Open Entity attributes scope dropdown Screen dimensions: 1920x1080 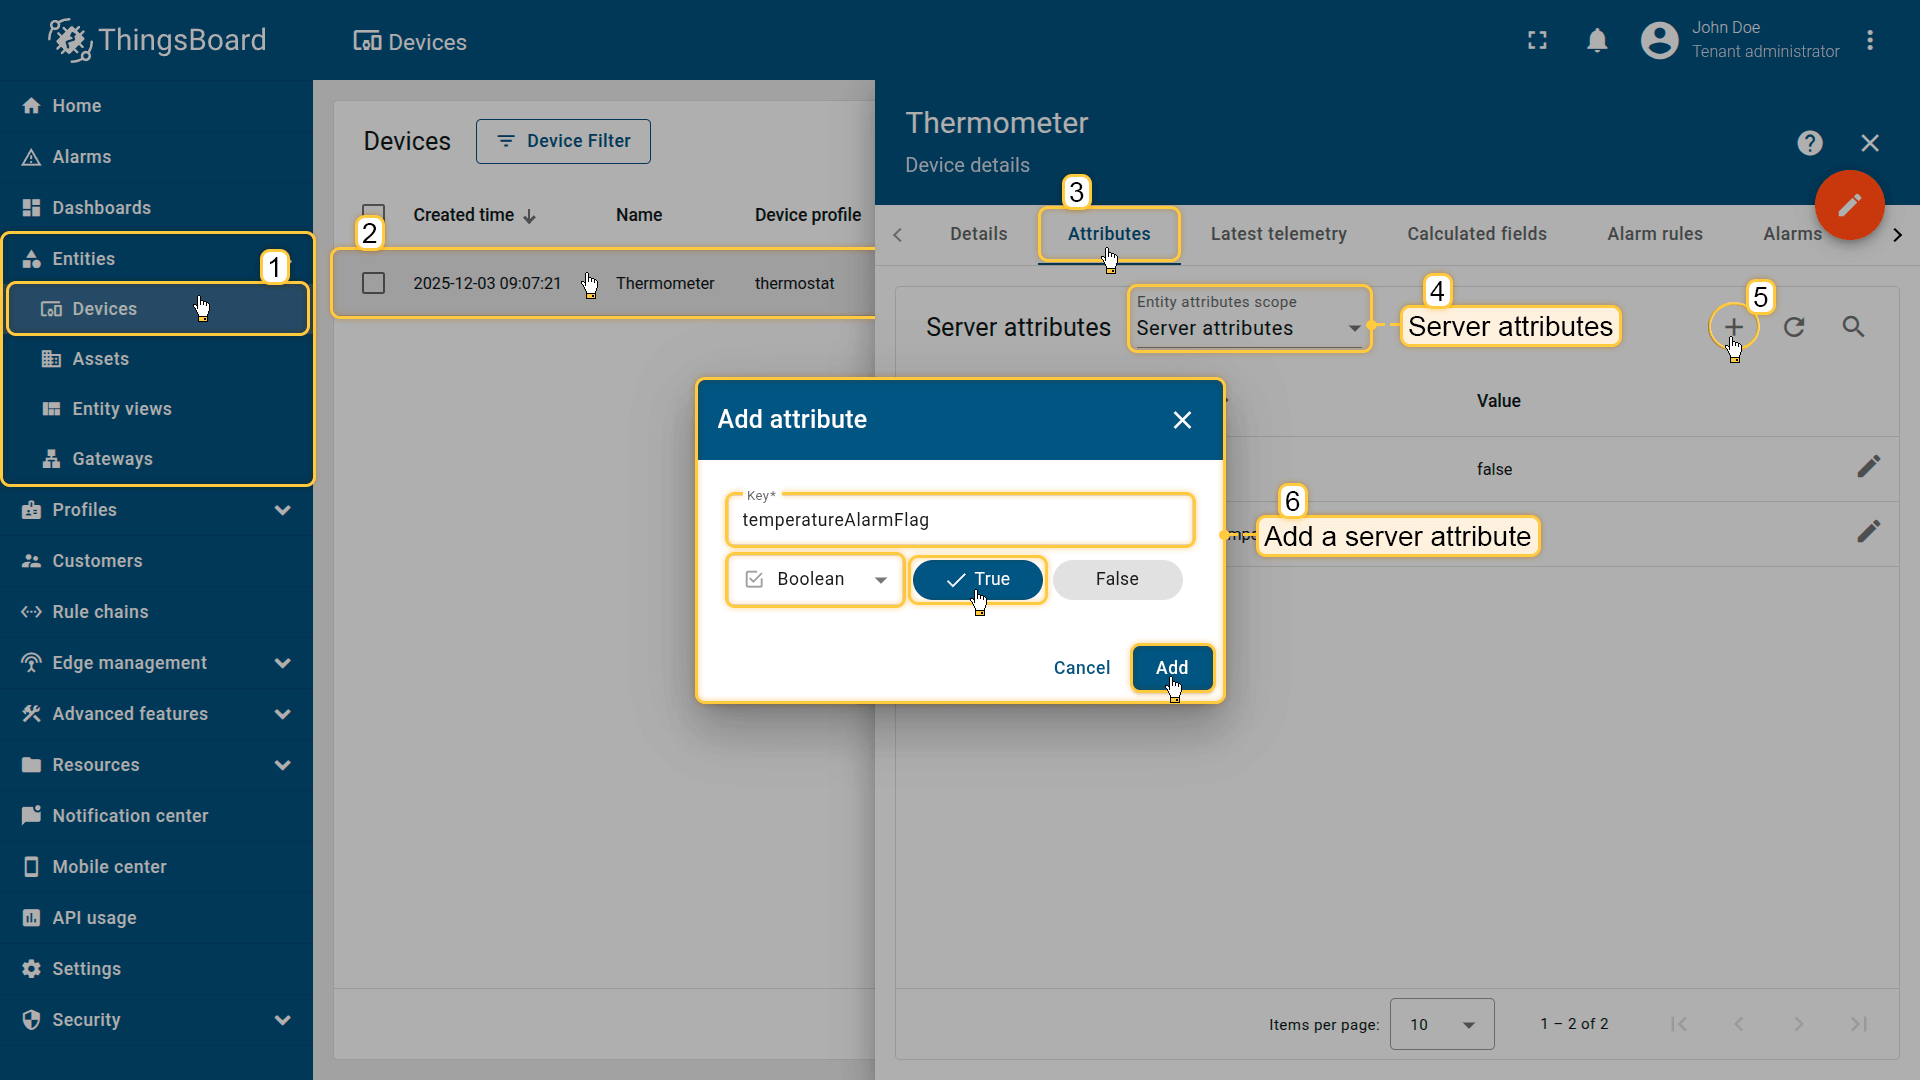(1248, 328)
